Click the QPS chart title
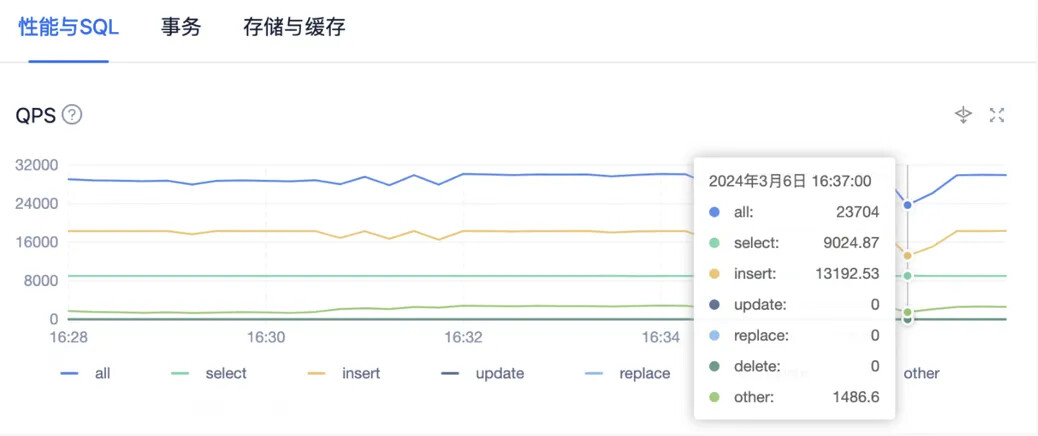Viewport: 1038px width, 436px height. pos(35,115)
